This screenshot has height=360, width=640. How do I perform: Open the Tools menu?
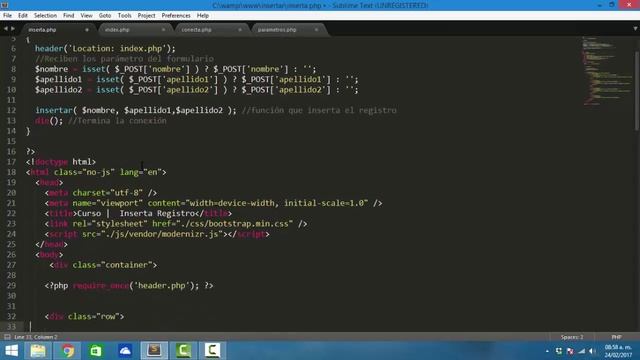pyautogui.click(x=124, y=16)
